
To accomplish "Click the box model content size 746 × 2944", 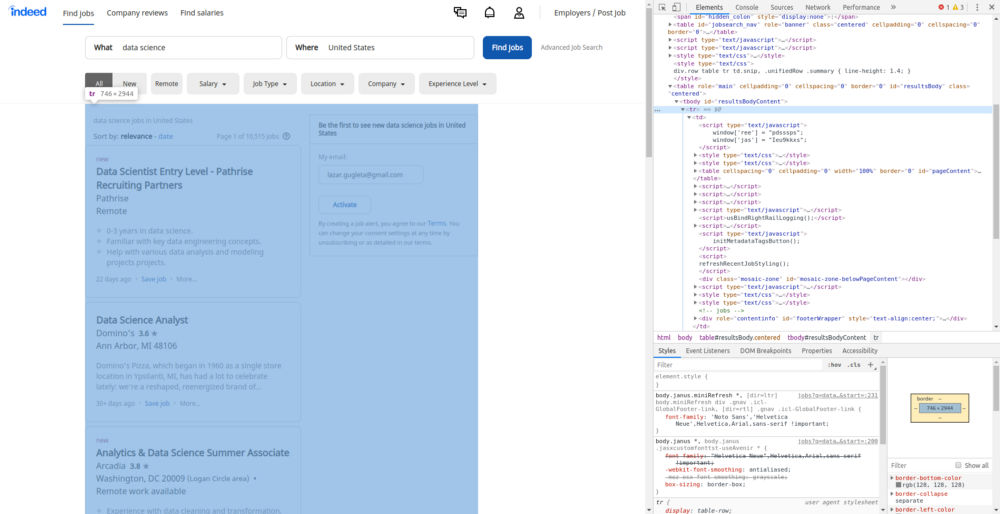I will coord(939,408).
